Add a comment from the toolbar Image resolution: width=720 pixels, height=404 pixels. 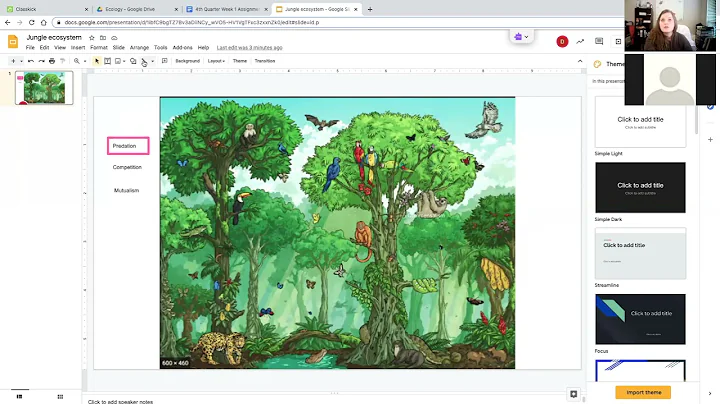point(164,61)
